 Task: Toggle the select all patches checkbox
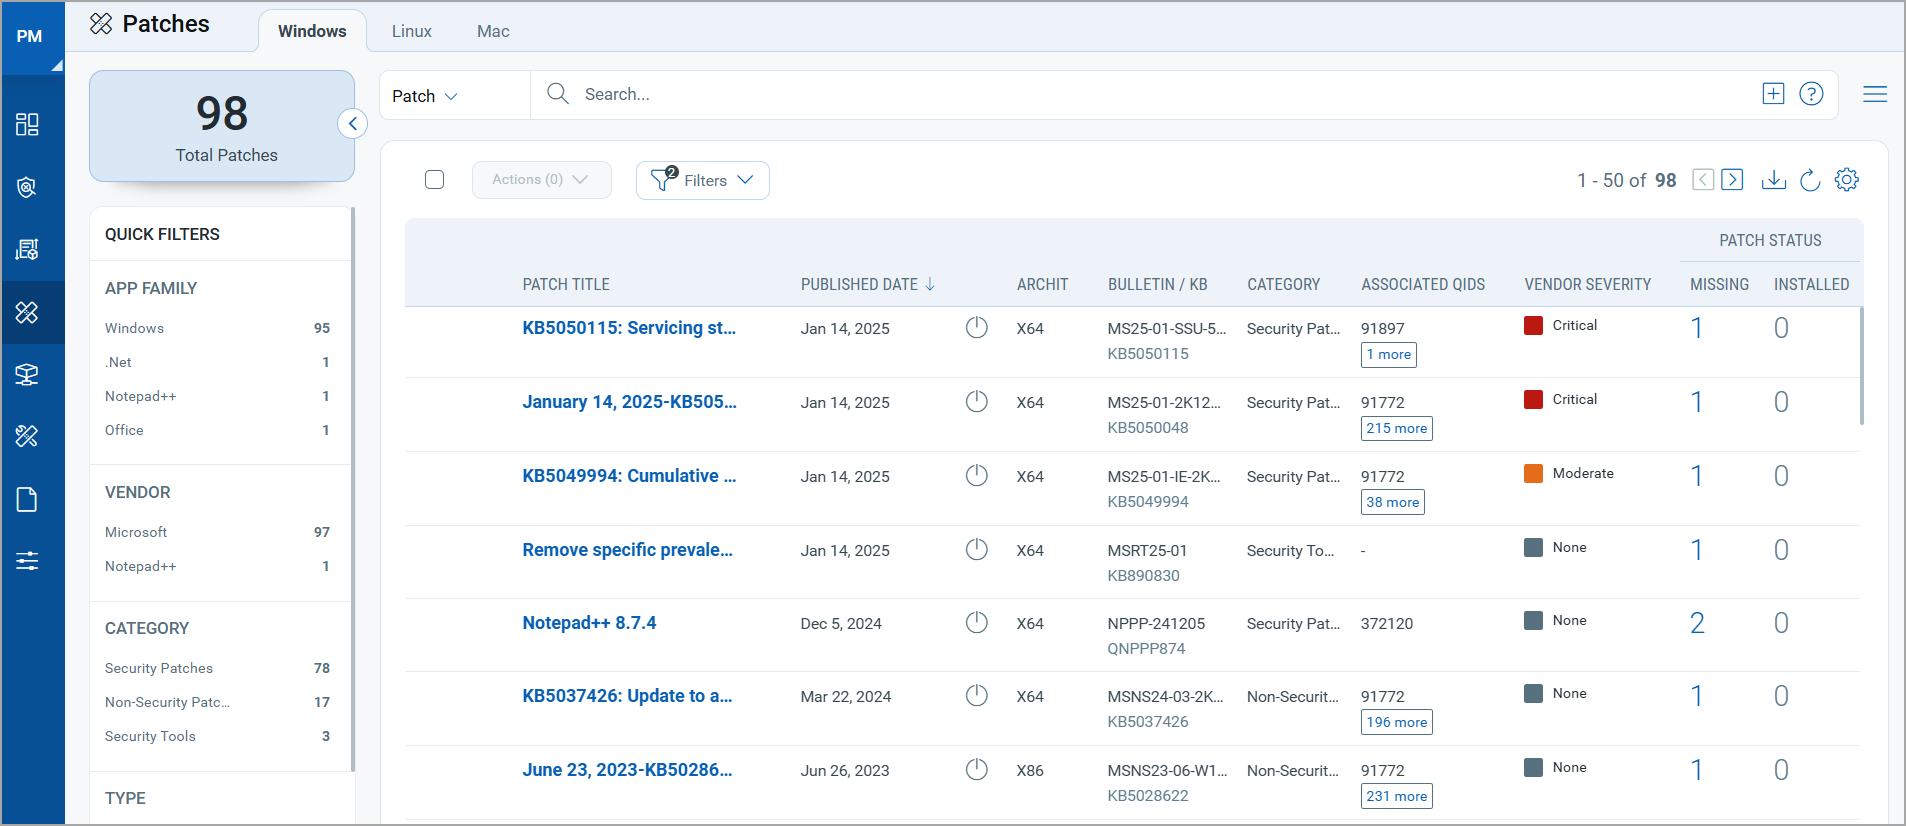[434, 180]
